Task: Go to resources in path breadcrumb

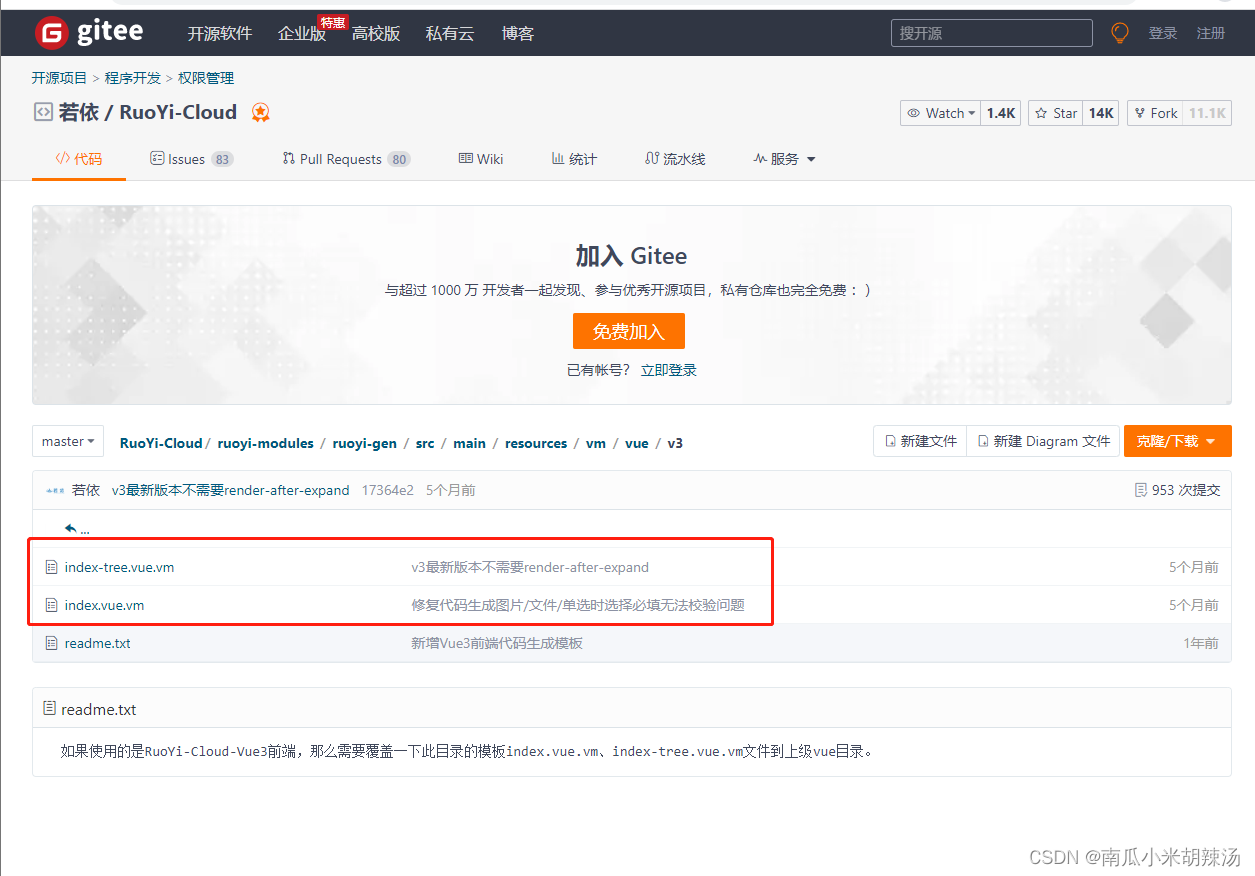Action: click(536, 443)
